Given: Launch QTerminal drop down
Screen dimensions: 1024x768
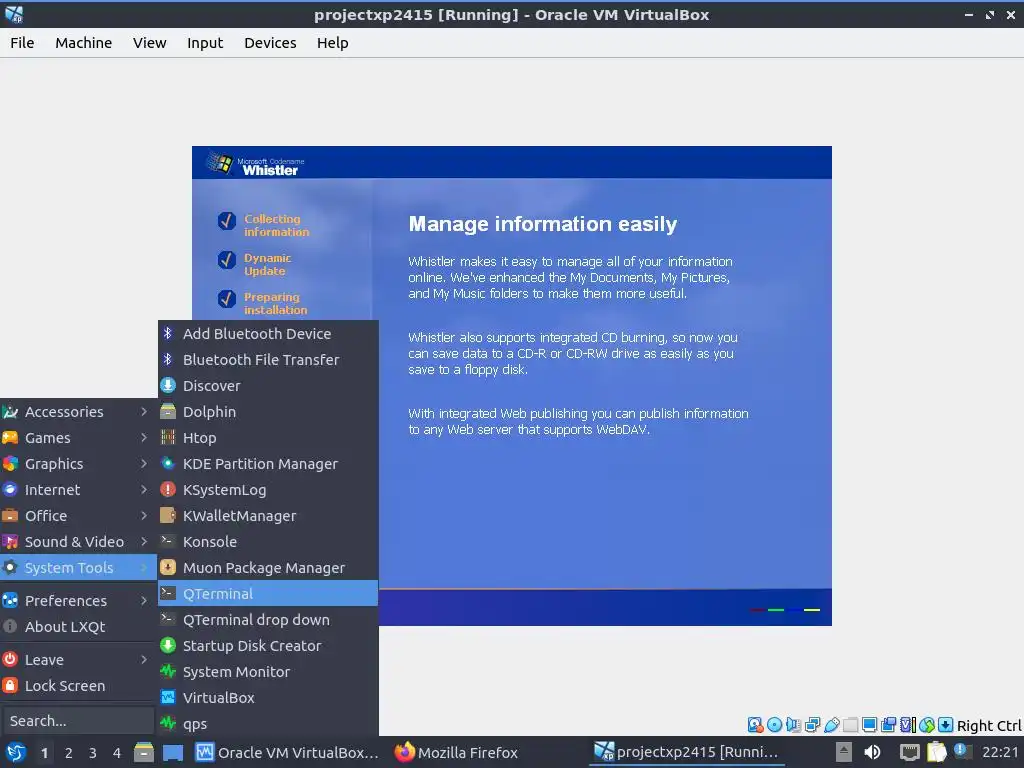Looking at the screenshot, I should click(x=268, y=620).
